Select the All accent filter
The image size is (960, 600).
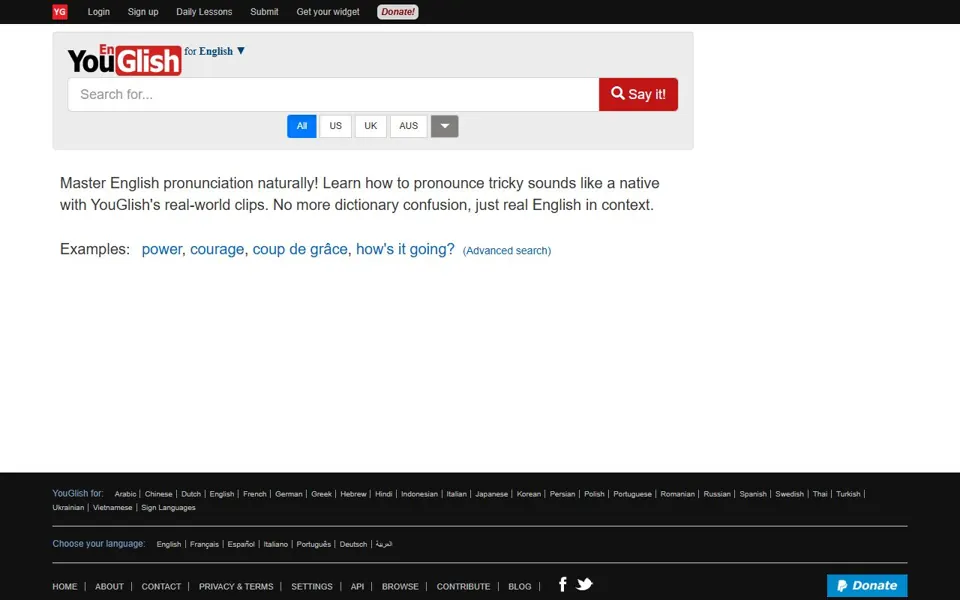pyautogui.click(x=302, y=126)
